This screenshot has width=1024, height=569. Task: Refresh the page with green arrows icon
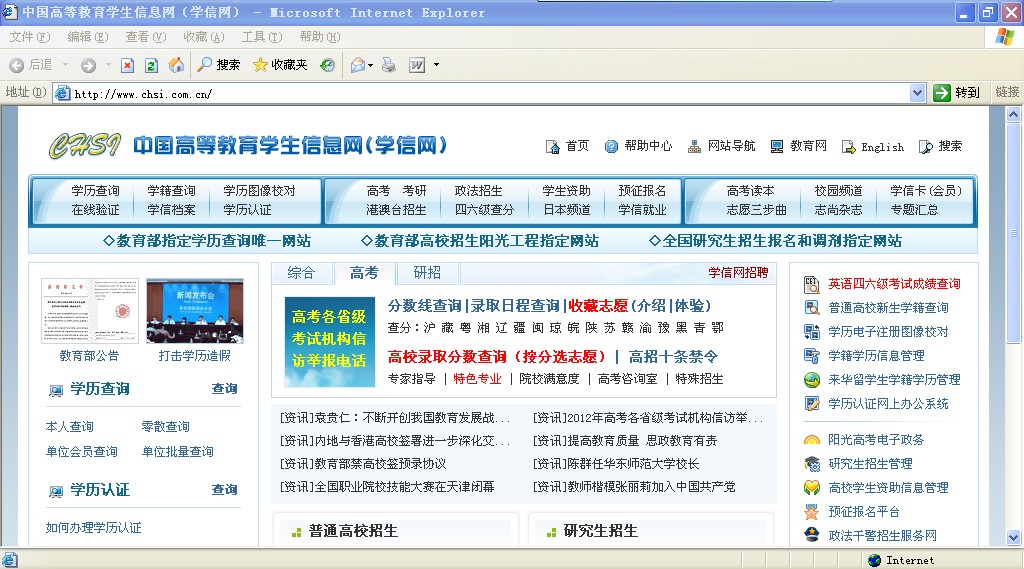[152, 65]
